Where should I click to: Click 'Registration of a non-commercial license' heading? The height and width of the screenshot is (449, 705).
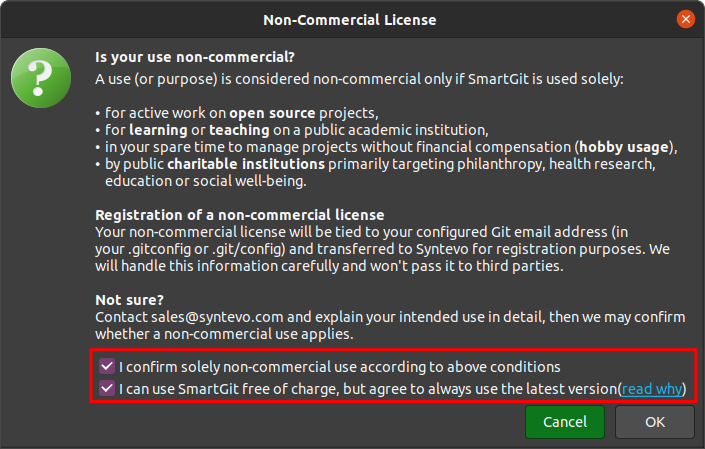click(x=240, y=215)
